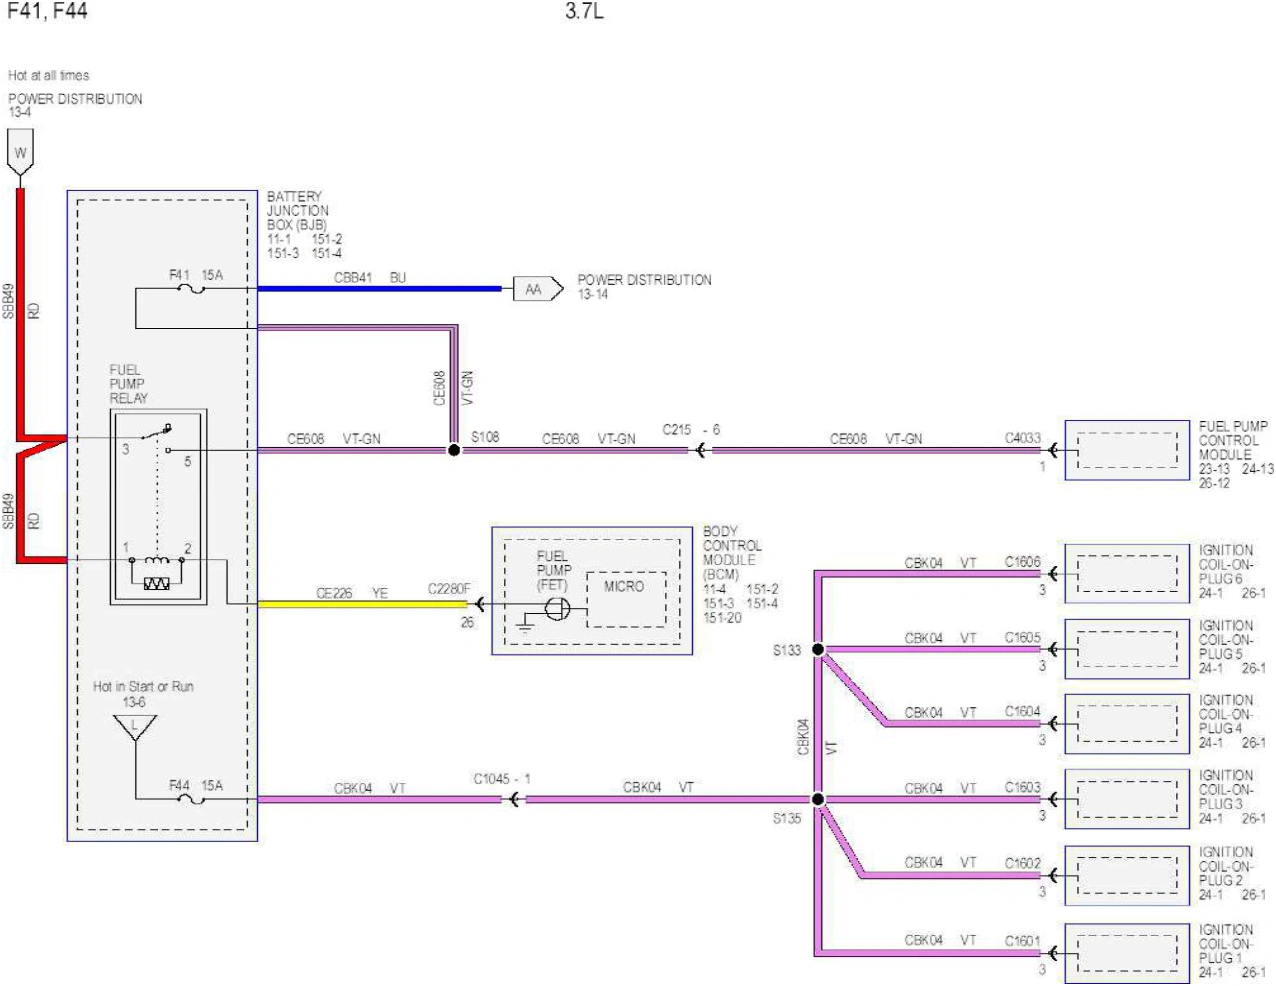Click the blue CBB41 wire

380,289
